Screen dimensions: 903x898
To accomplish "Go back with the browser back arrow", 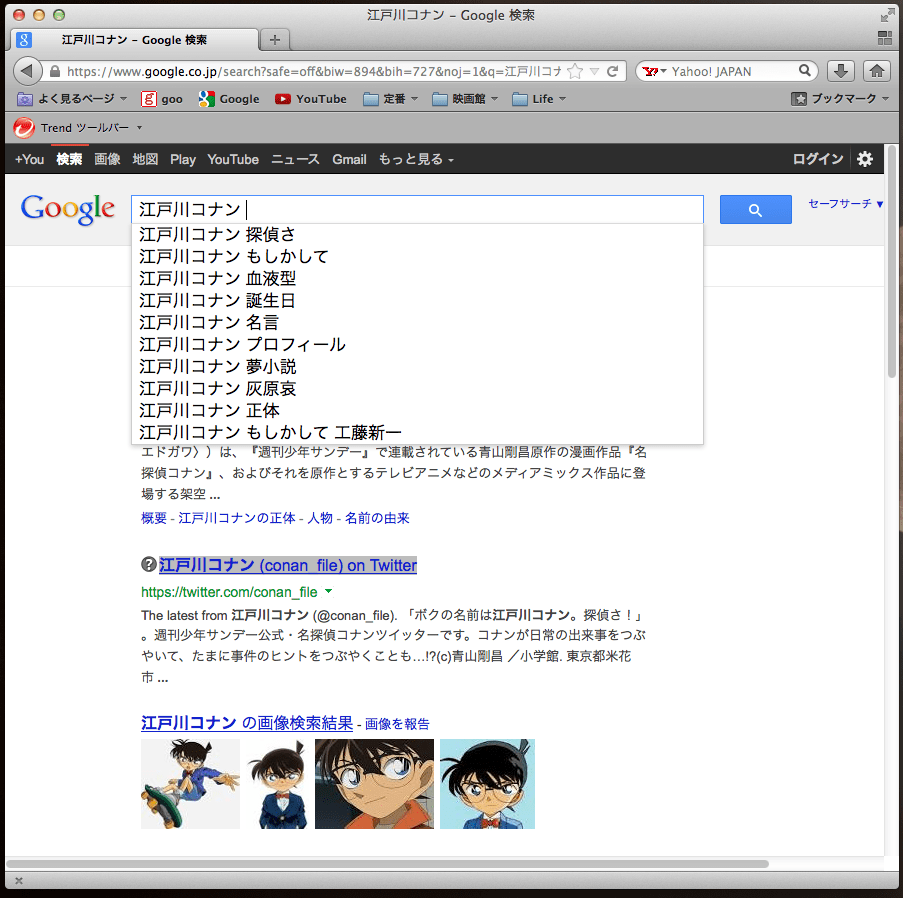I will tap(27, 71).
